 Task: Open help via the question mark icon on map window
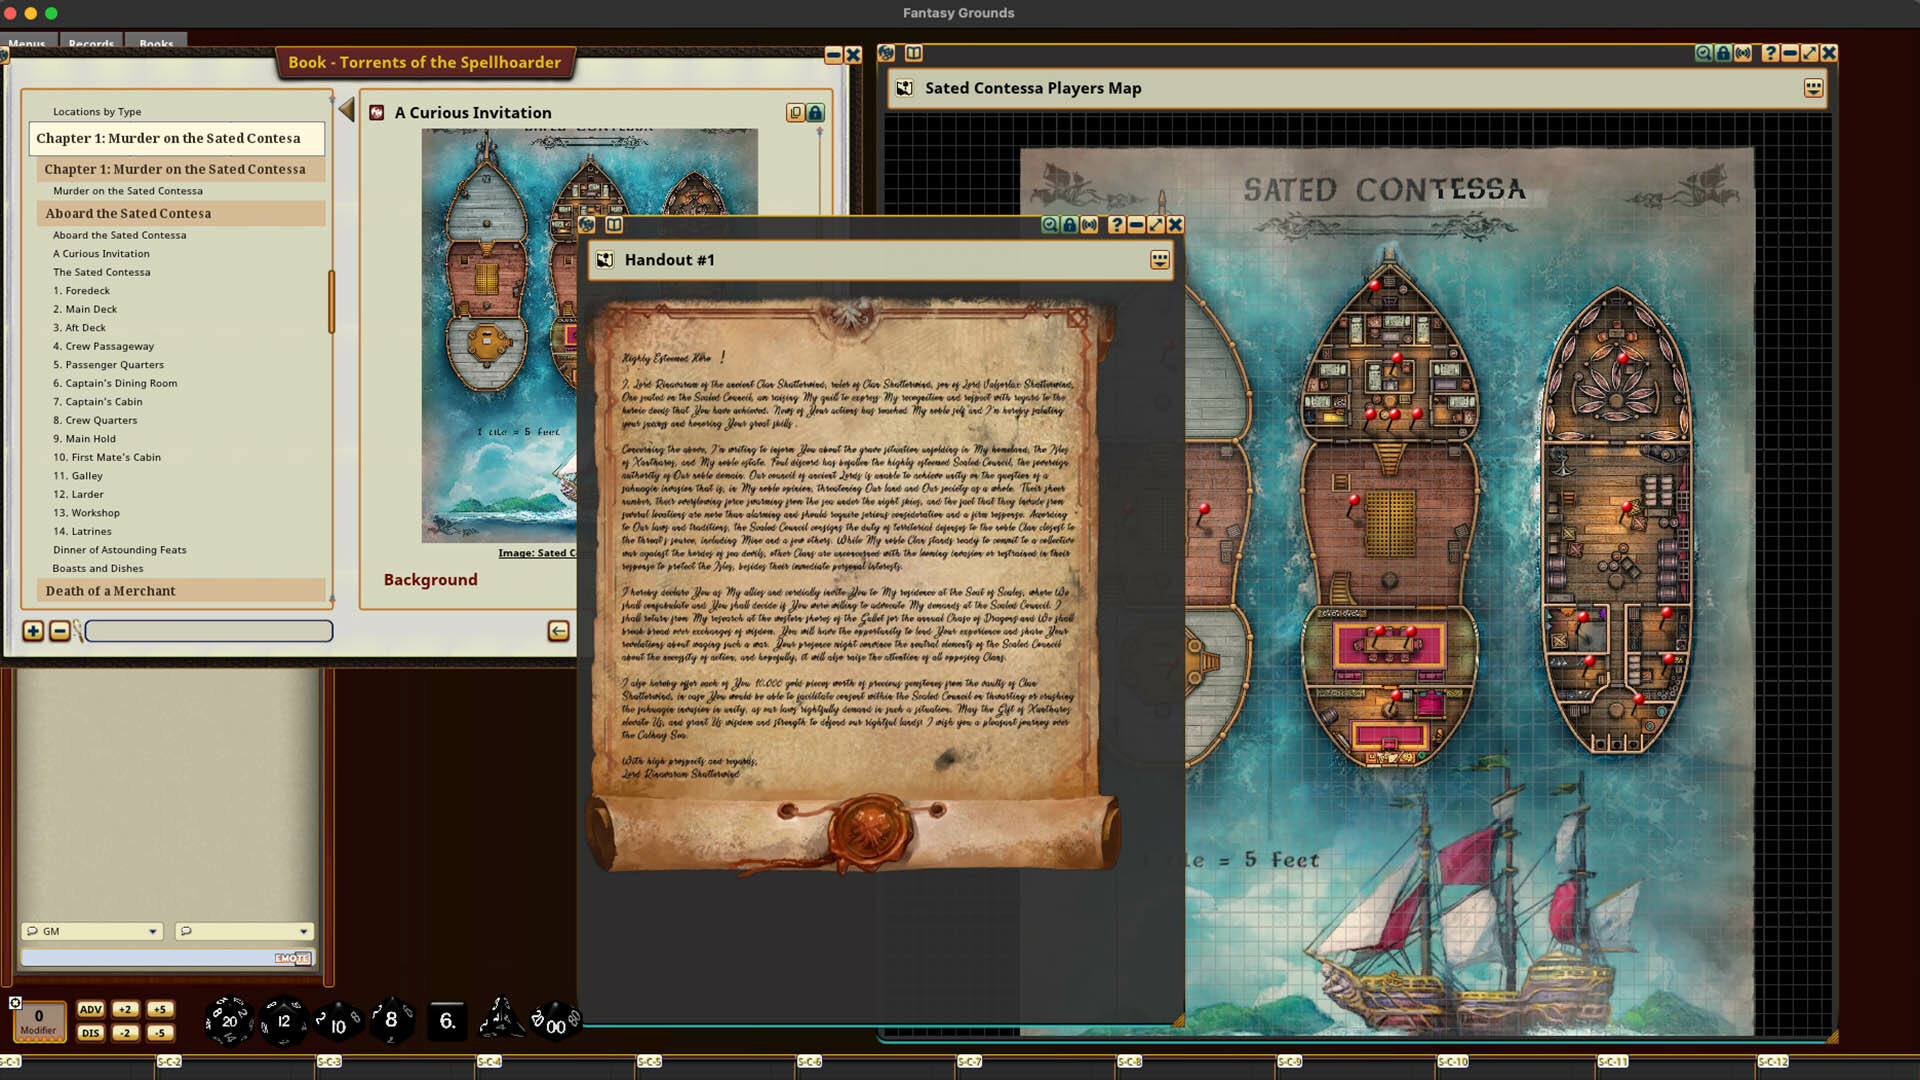(x=1769, y=53)
